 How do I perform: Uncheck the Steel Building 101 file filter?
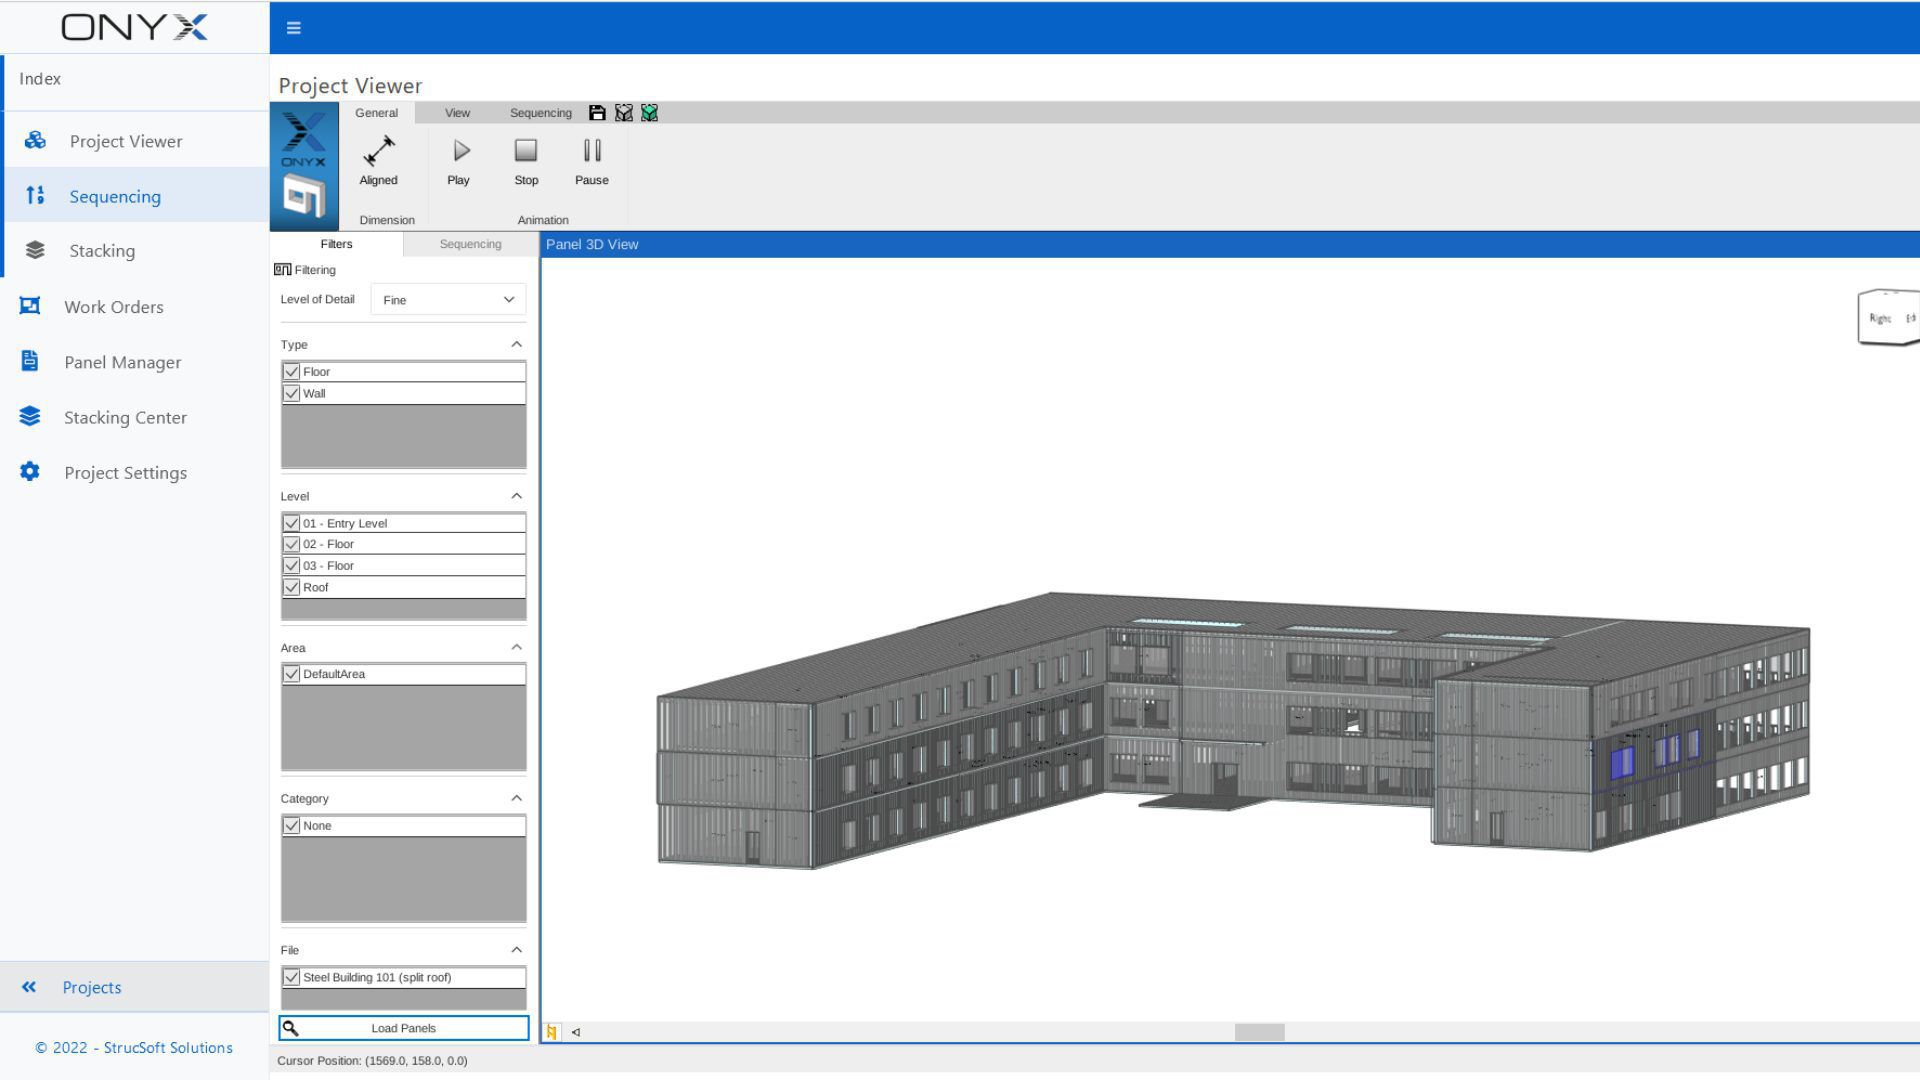[x=291, y=977]
